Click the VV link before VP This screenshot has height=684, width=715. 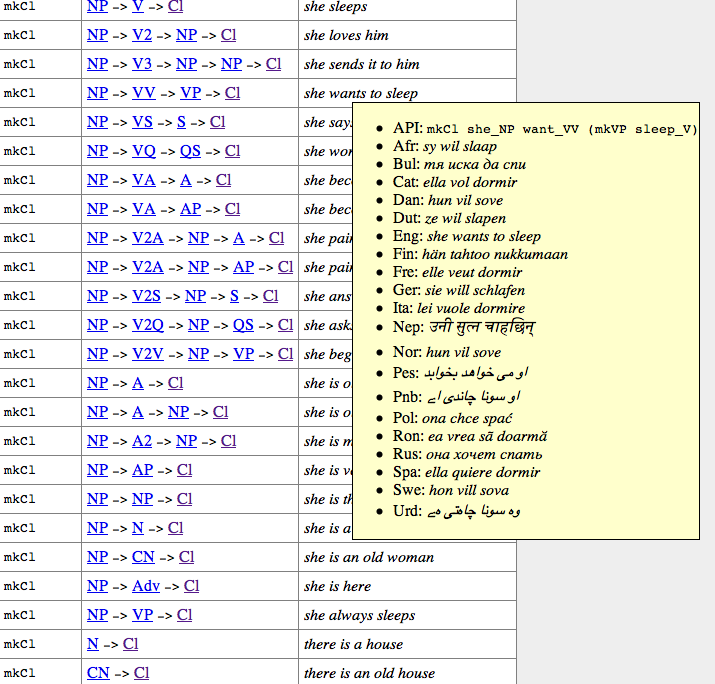coord(145,93)
